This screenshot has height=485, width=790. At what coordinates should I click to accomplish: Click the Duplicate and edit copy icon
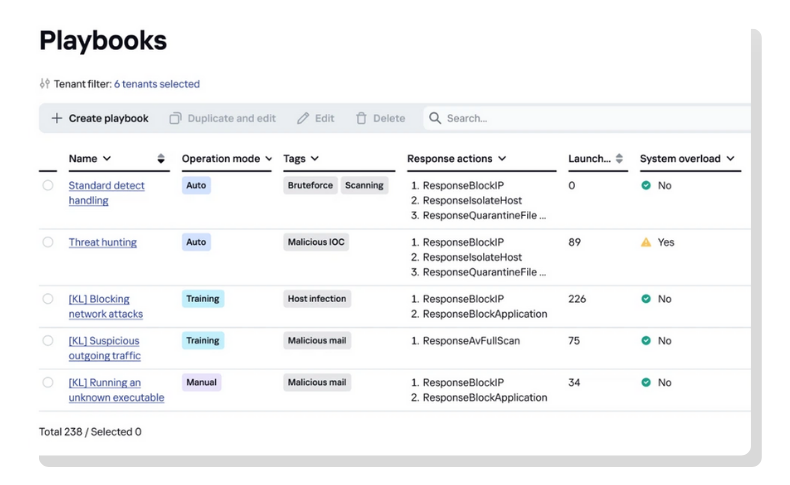click(176, 118)
